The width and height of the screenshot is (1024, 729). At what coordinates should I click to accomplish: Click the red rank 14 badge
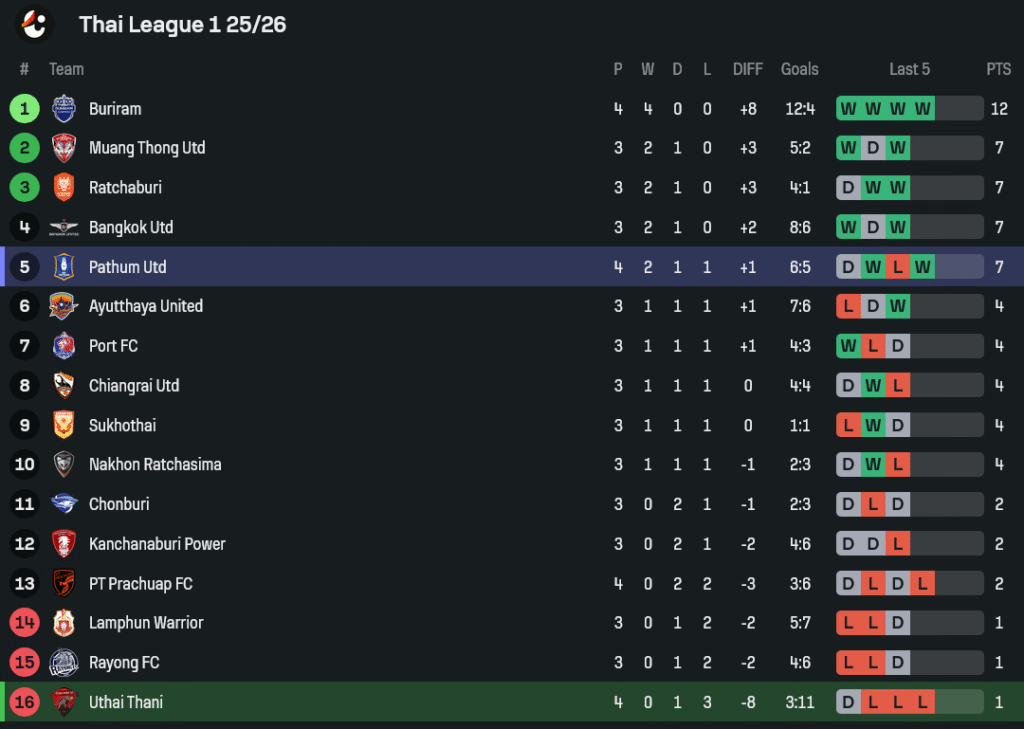[x=24, y=623]
